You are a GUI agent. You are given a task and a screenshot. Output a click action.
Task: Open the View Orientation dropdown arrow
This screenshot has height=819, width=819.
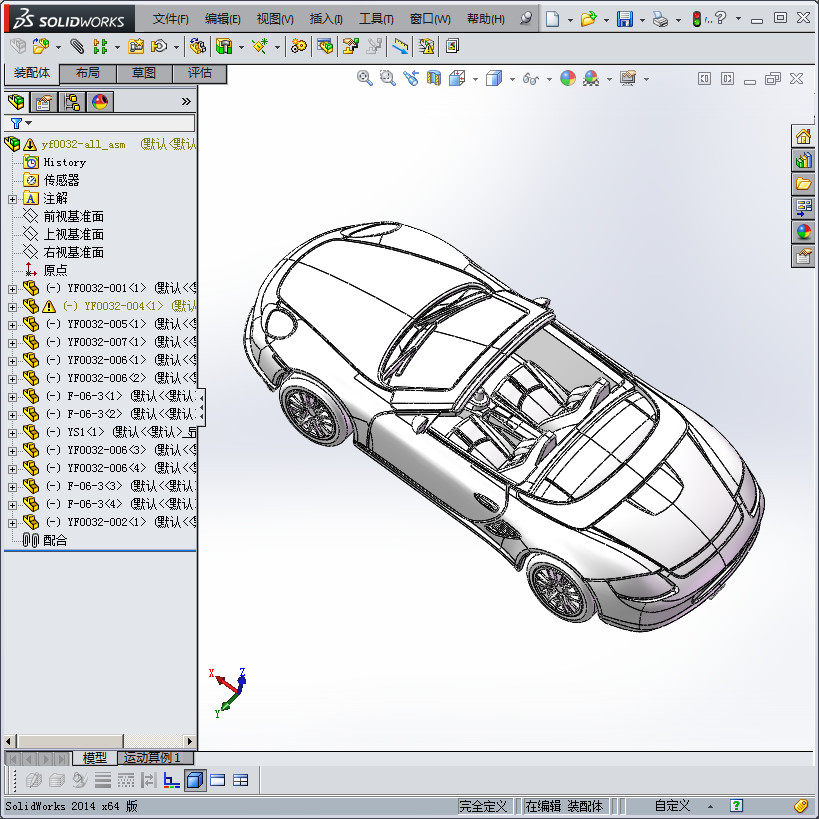pos(475,79)
